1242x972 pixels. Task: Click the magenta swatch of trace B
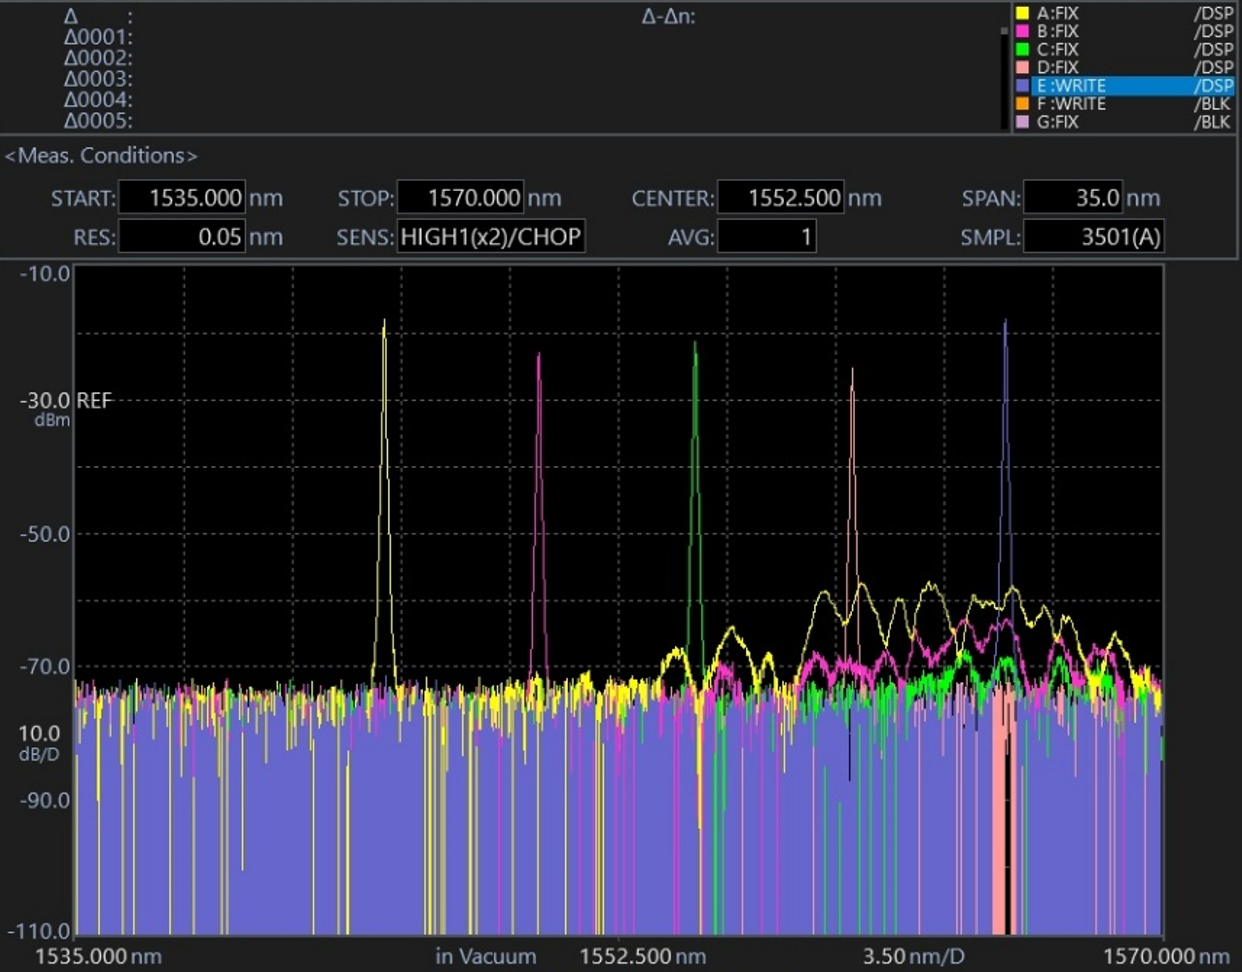coord(1022,31)
